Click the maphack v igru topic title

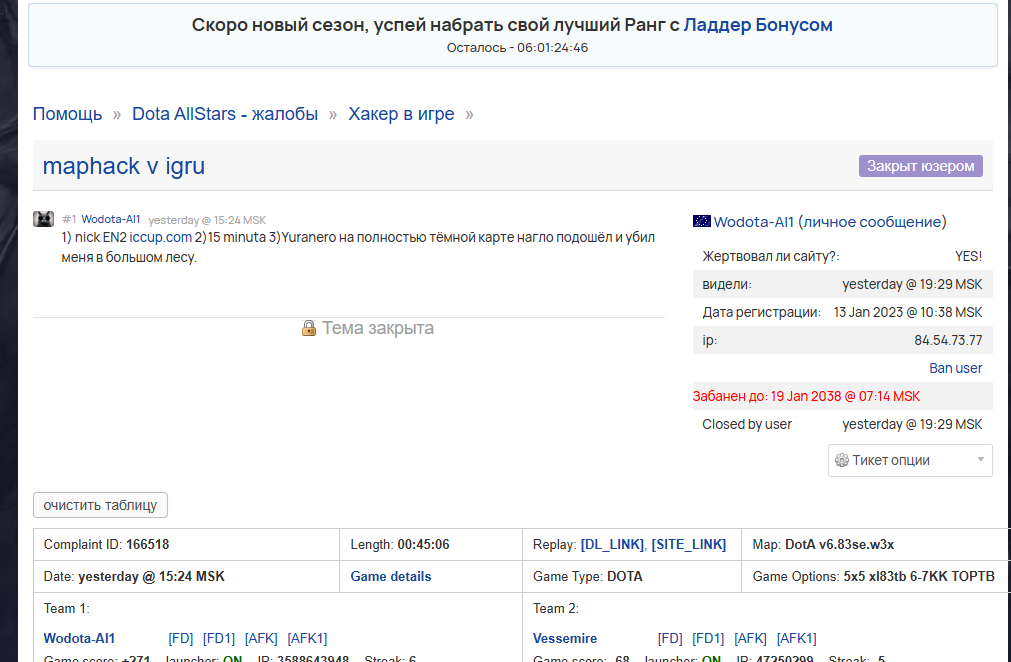(x=124, y=166)
